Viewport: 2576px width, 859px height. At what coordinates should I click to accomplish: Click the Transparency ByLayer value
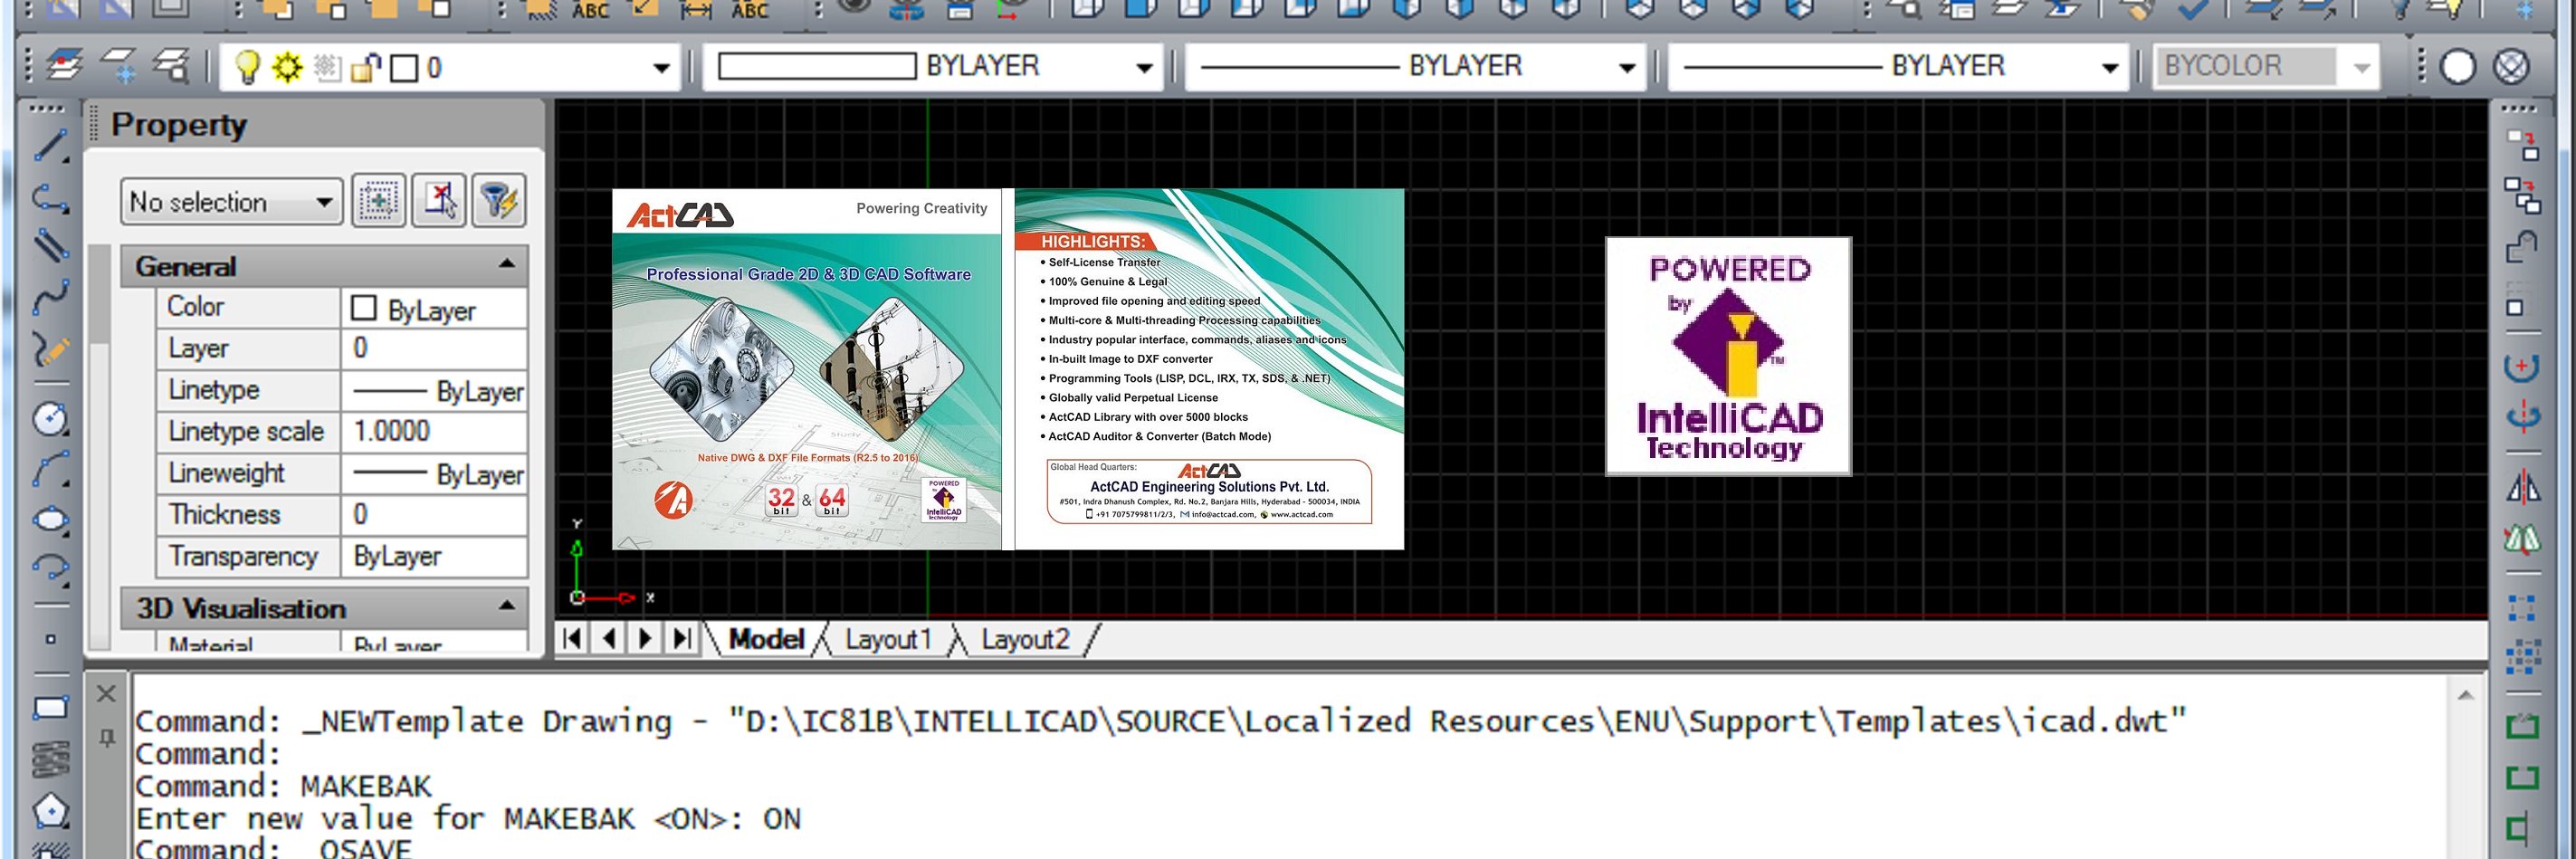434,557
